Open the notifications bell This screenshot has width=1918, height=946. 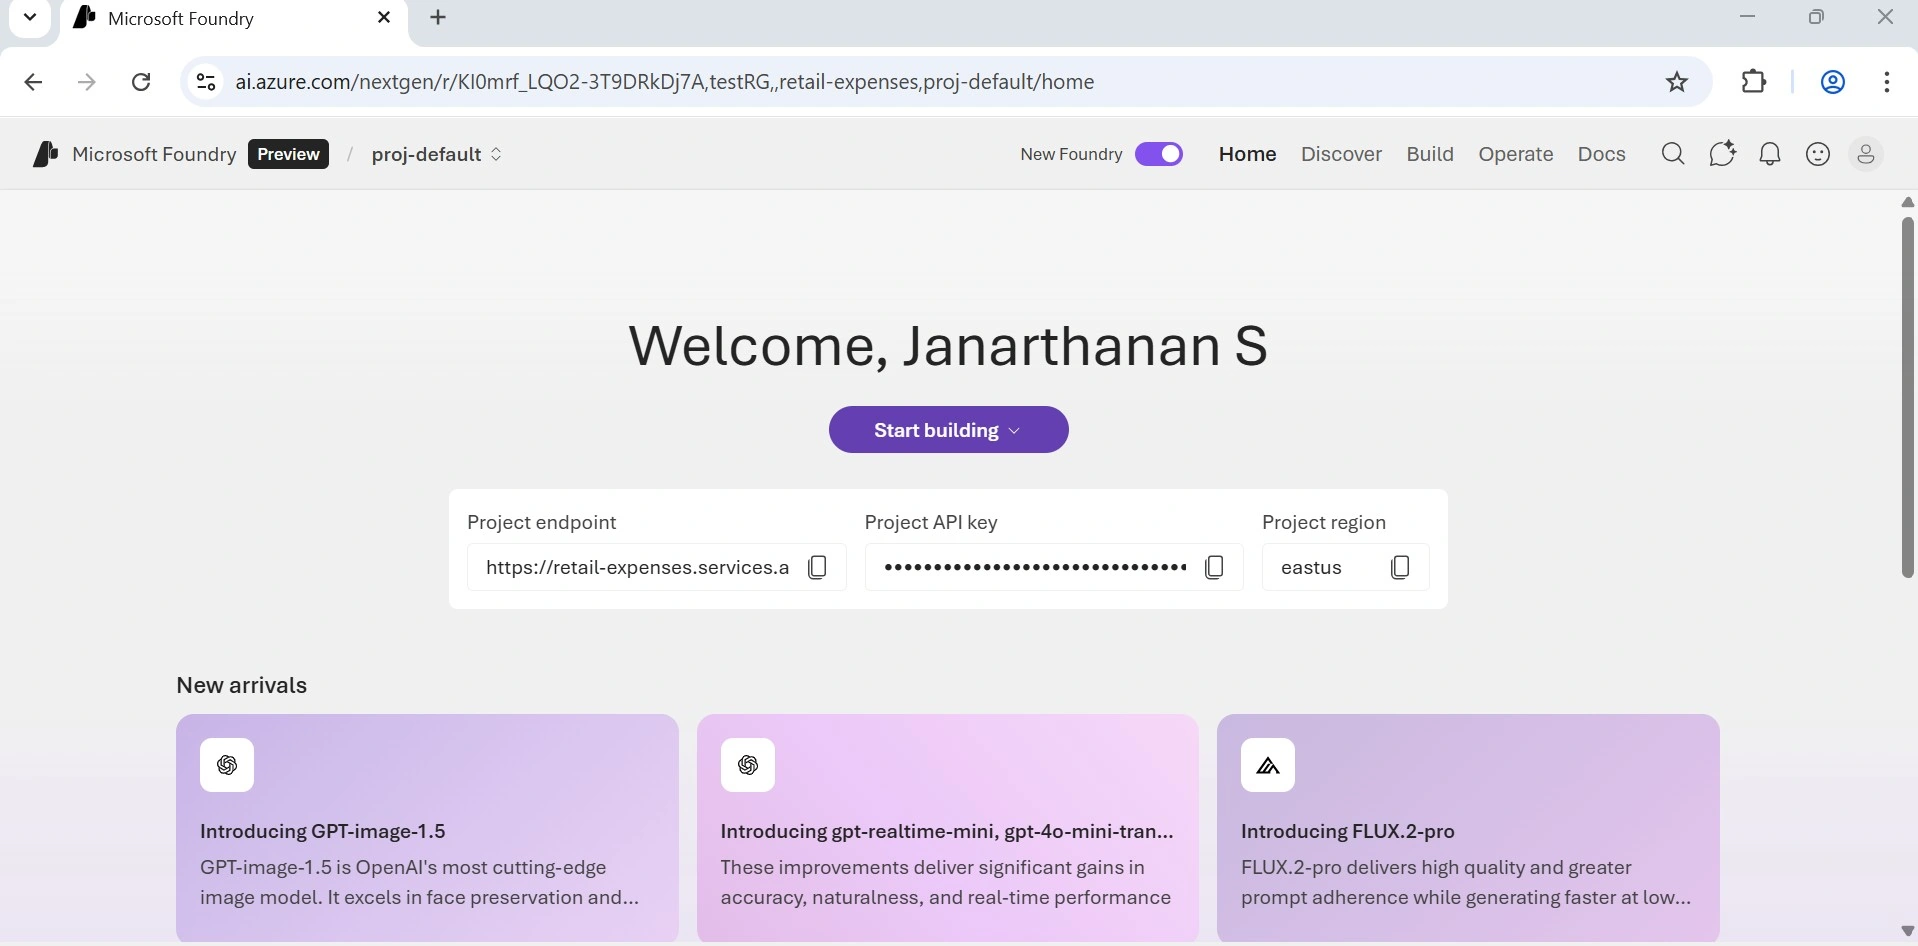[1770, 154]
